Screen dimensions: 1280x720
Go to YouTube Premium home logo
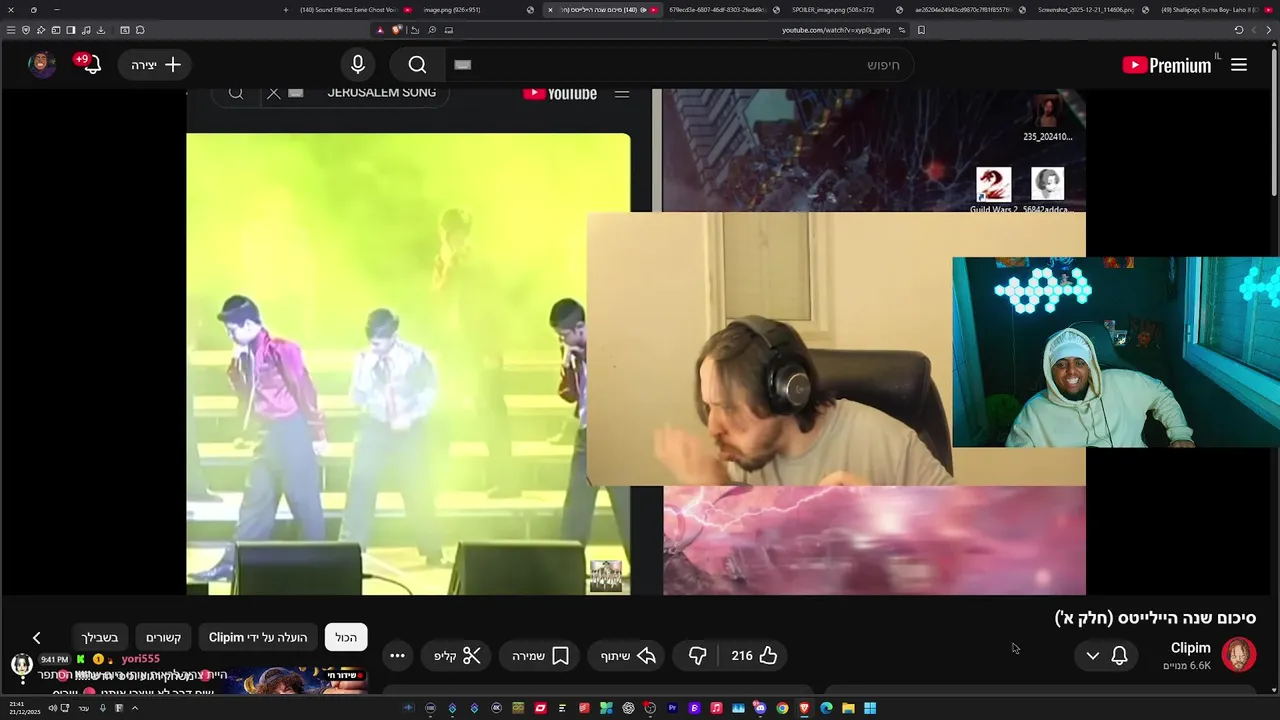click(x=1166, y=65)
